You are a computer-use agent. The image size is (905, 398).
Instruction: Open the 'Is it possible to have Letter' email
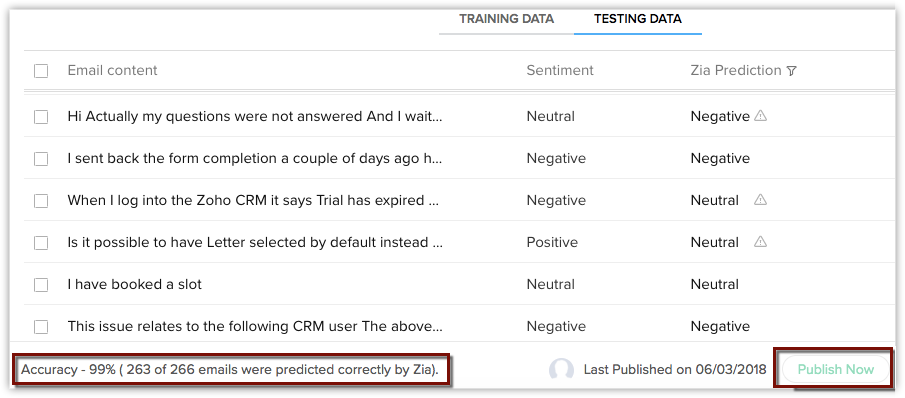click(255, 242)
